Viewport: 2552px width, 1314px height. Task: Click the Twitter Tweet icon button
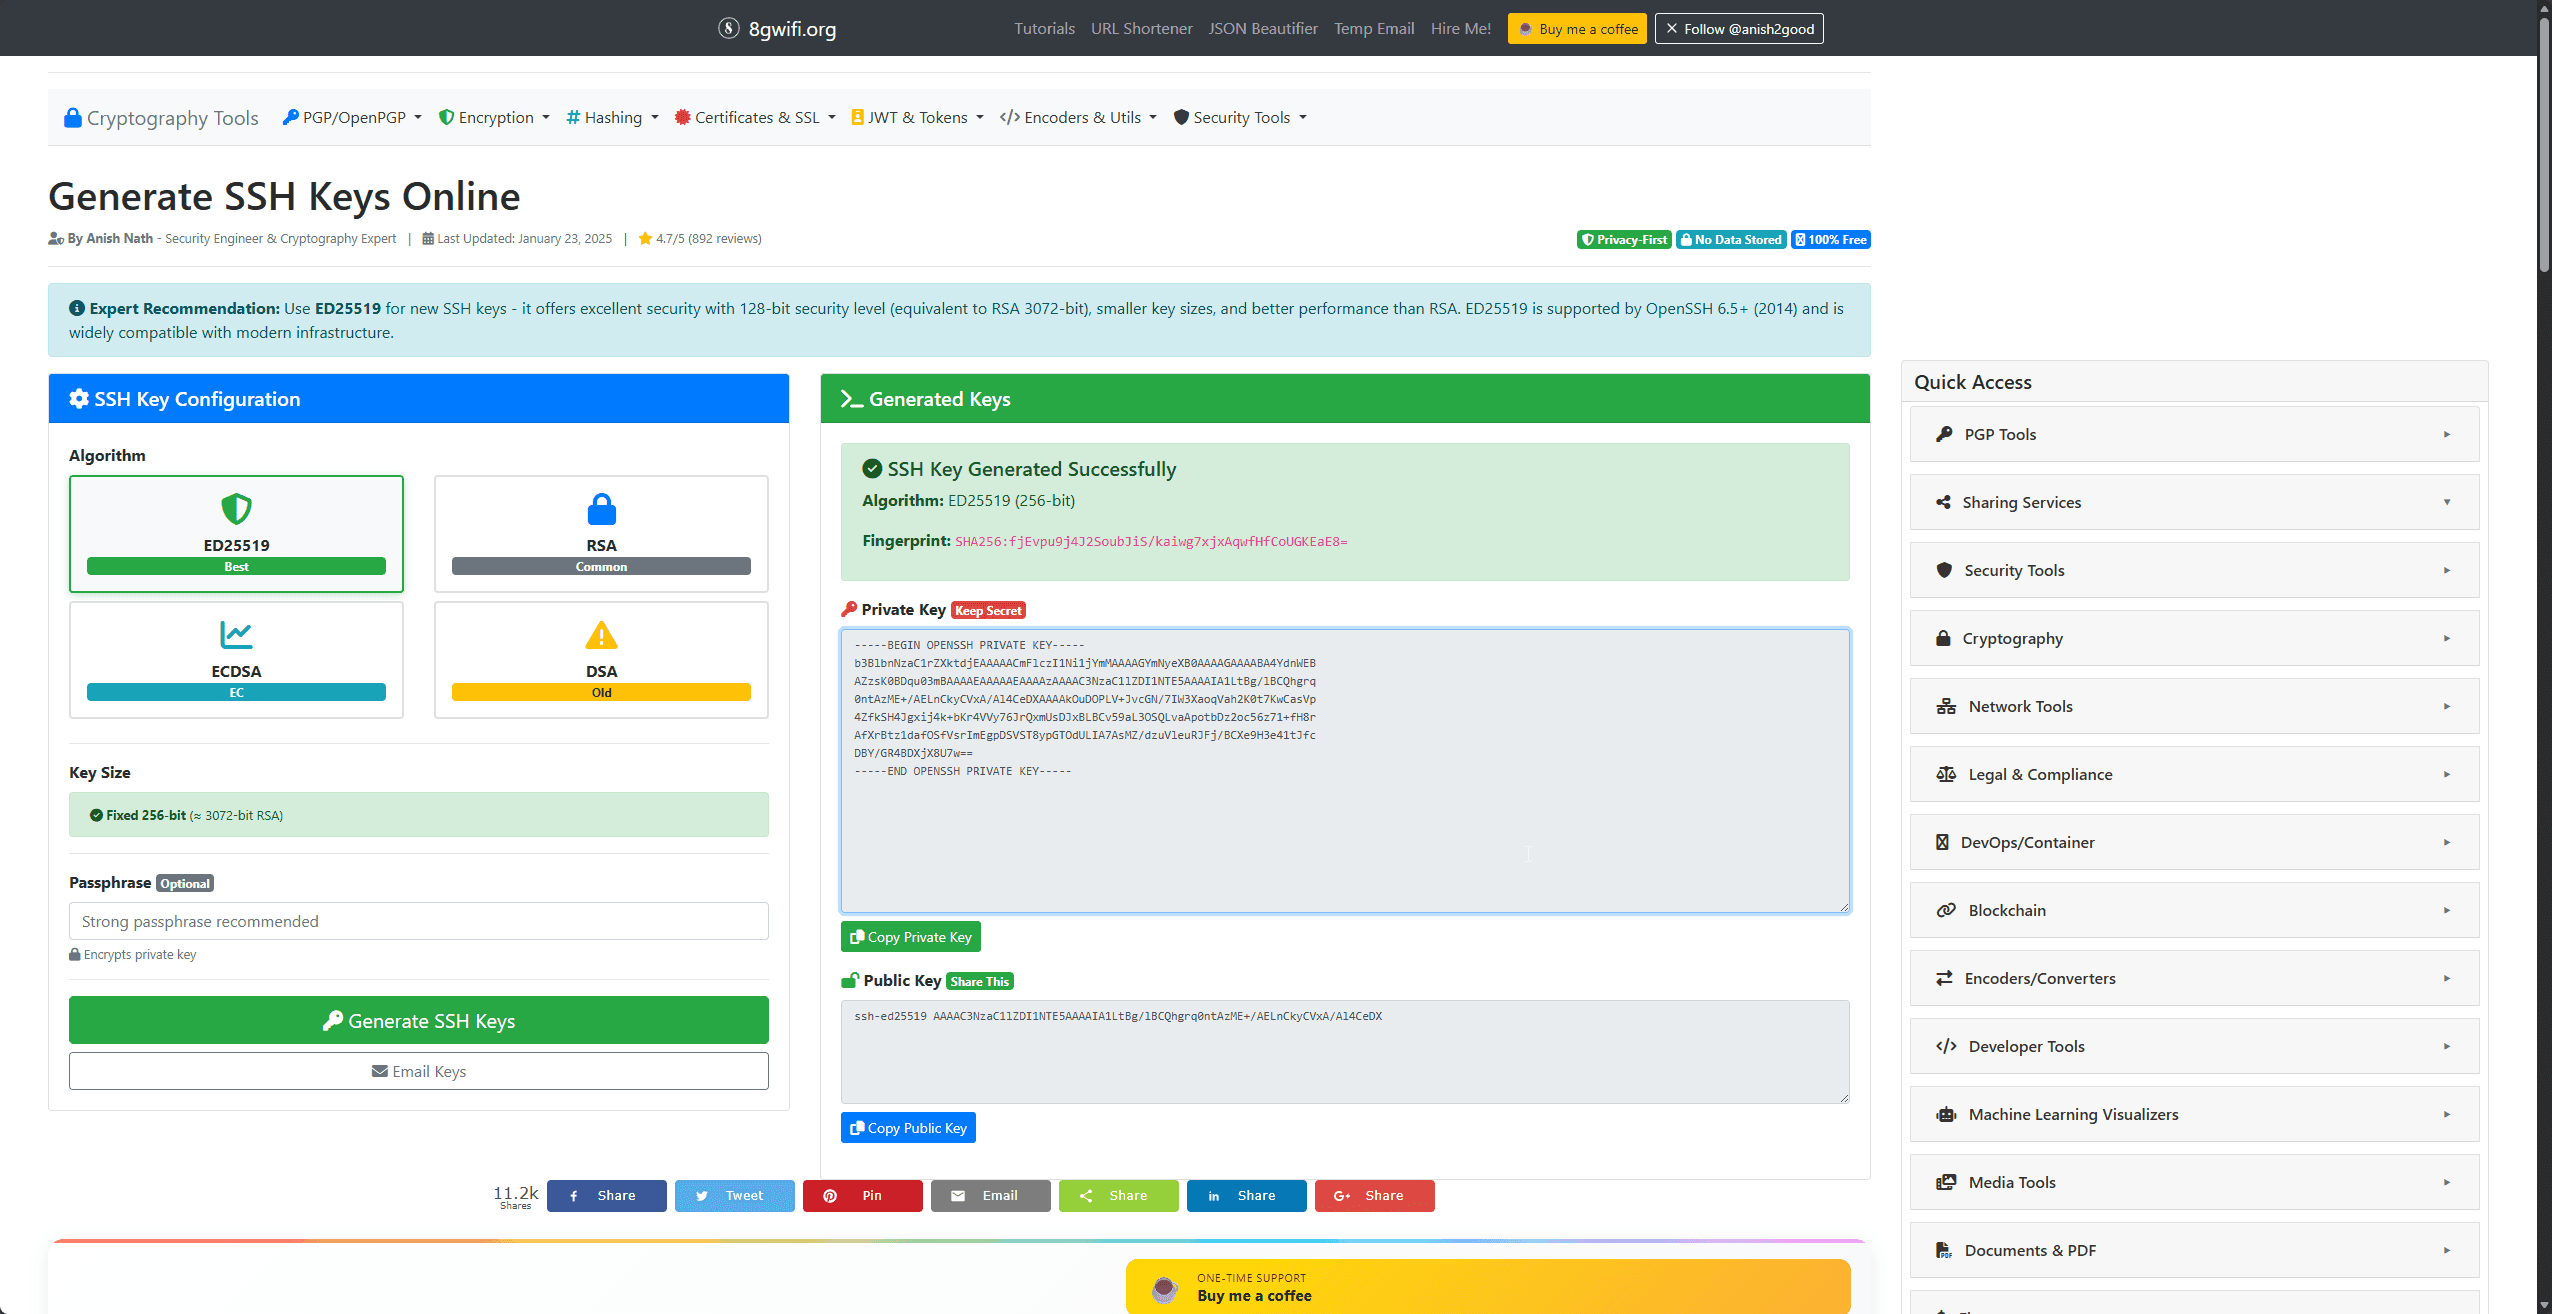pyautogui.click(x=734, y=1195)
